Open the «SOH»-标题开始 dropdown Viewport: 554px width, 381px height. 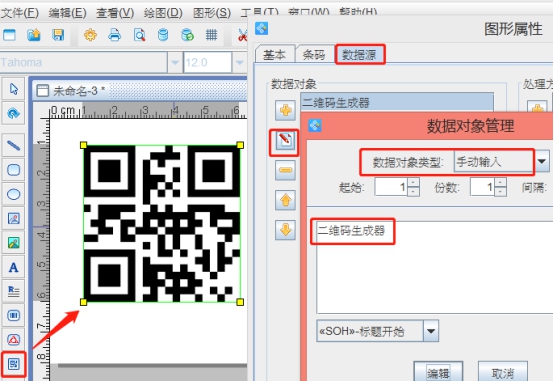431,331
